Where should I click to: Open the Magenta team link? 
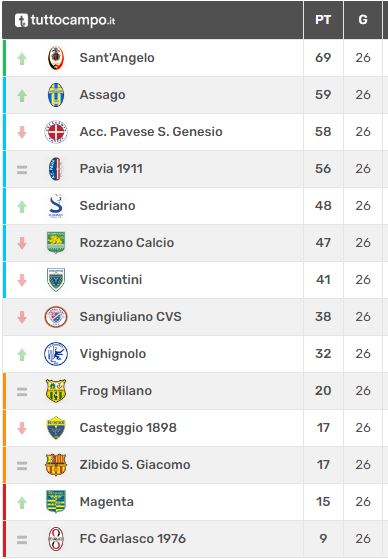tap(107, 502)
